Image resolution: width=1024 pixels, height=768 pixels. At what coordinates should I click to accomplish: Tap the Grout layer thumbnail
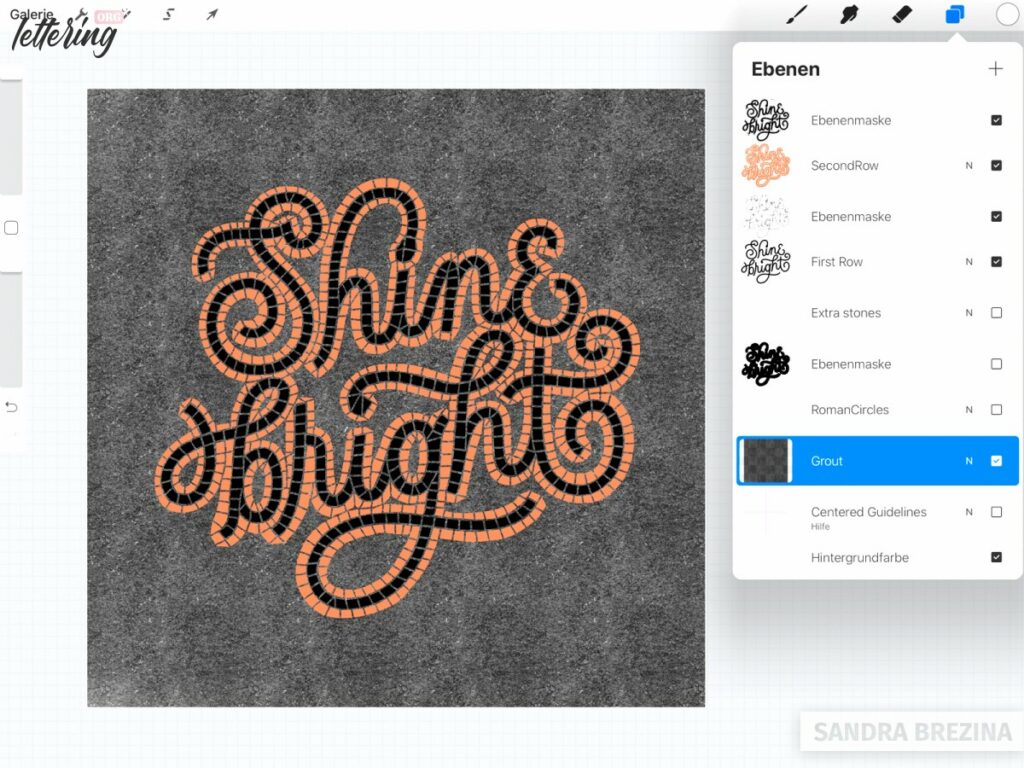(x=766, y=461)
